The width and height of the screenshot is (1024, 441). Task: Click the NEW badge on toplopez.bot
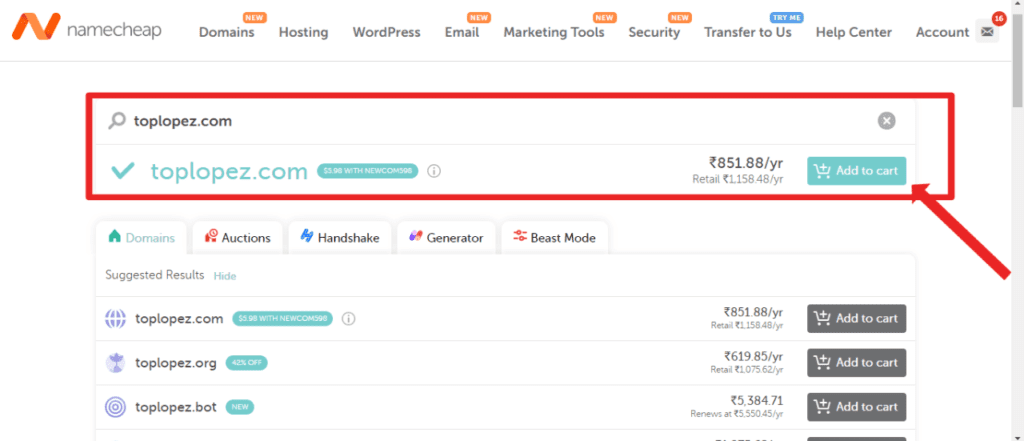(240, 407)
